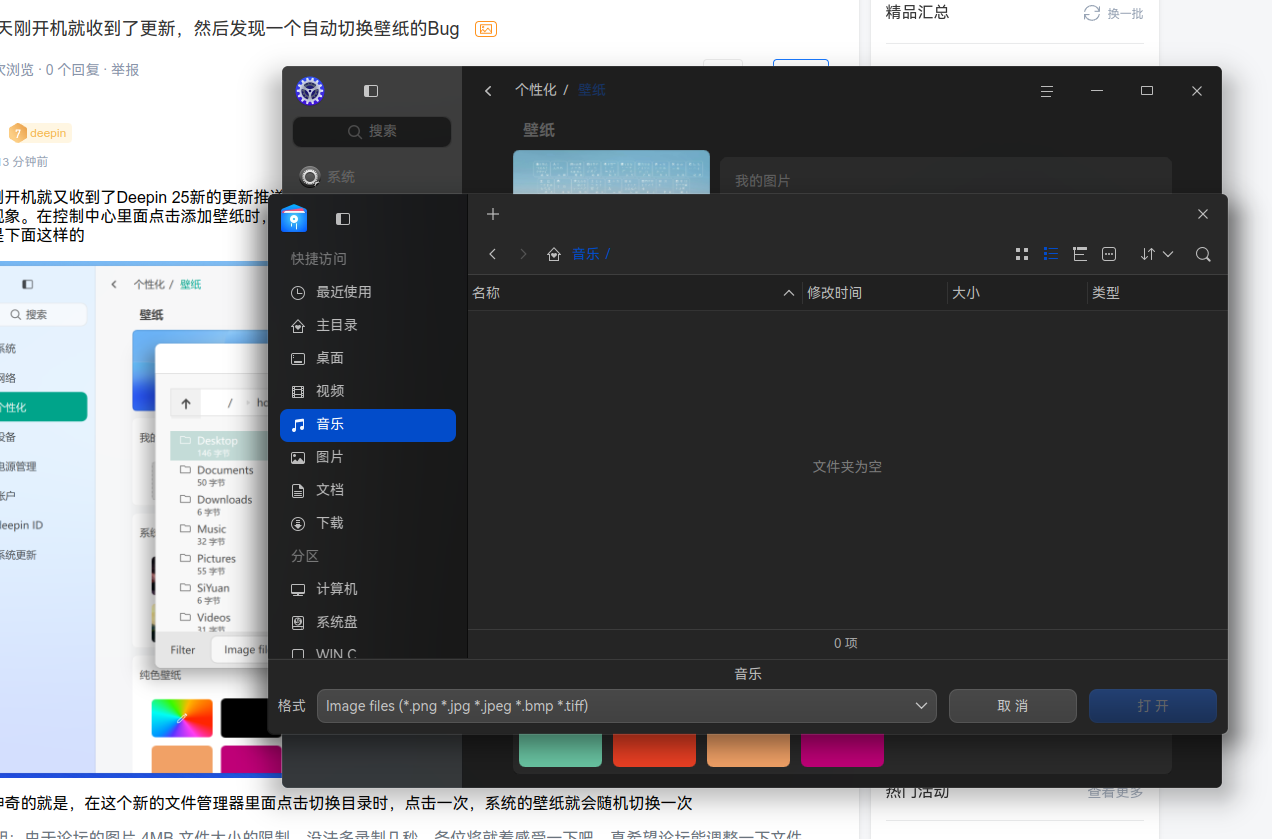Switch file dialog to list view
The image size is (1272, 839).
coord(1051,254)
